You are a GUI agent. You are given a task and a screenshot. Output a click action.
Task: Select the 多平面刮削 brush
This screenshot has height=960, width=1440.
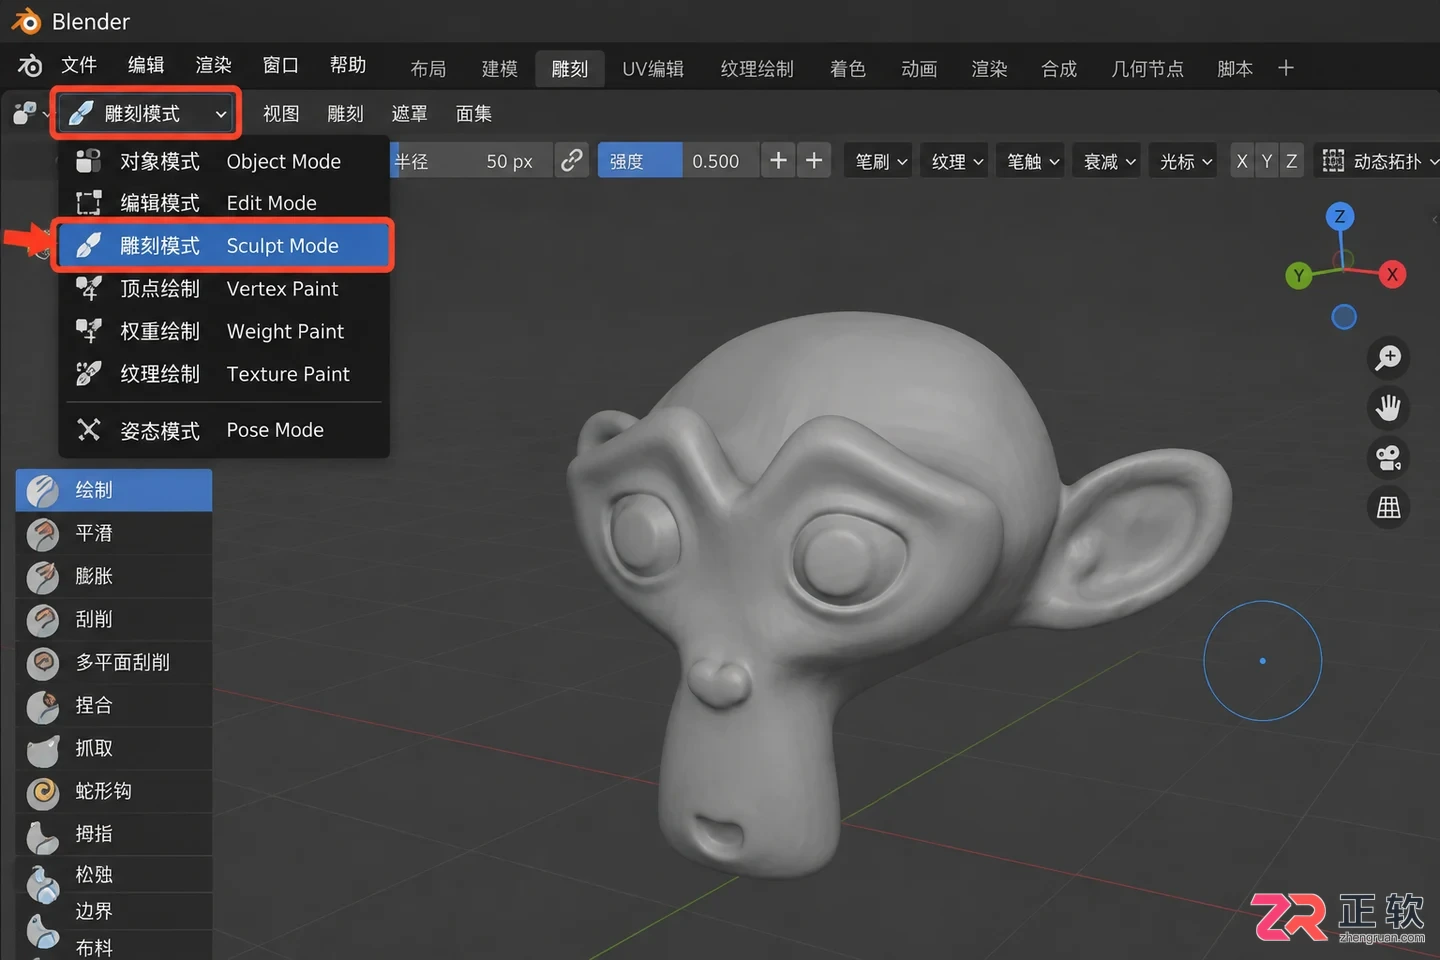114,662
